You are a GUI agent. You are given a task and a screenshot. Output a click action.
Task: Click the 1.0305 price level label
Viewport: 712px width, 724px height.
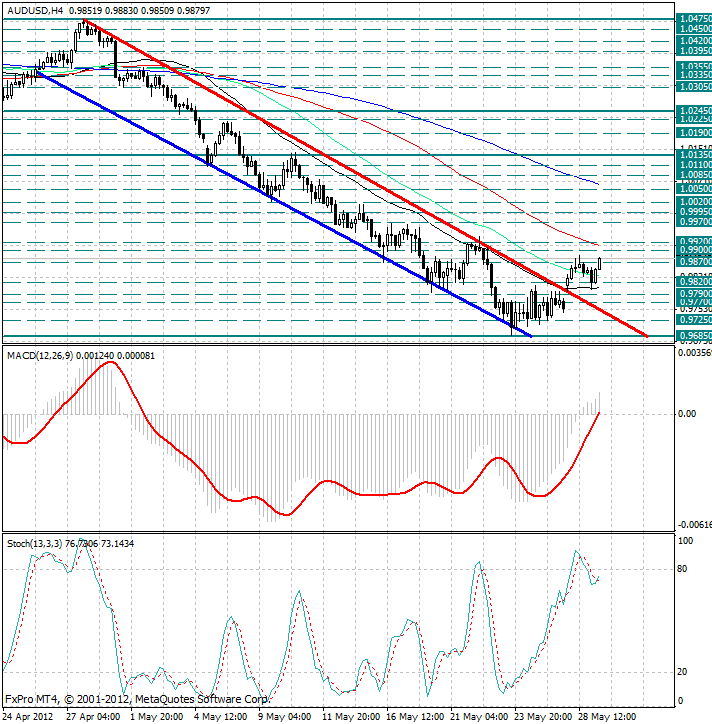[694, 86]
